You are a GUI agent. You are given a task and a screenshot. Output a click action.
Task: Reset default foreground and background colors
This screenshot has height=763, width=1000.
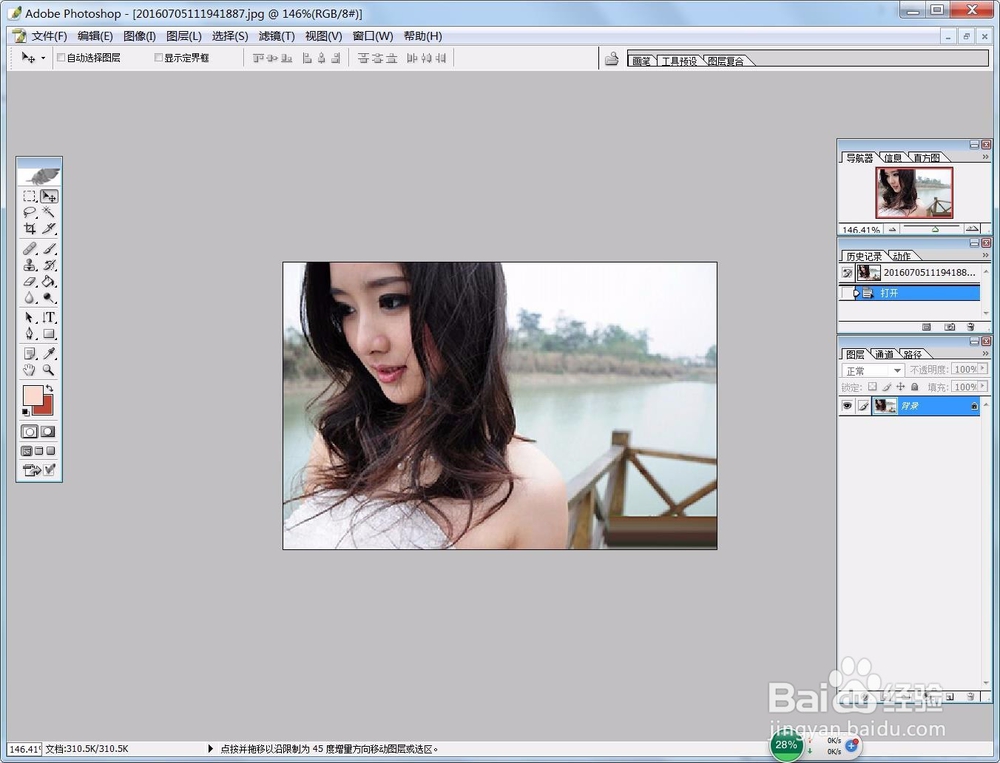click(x=26, y=412)
